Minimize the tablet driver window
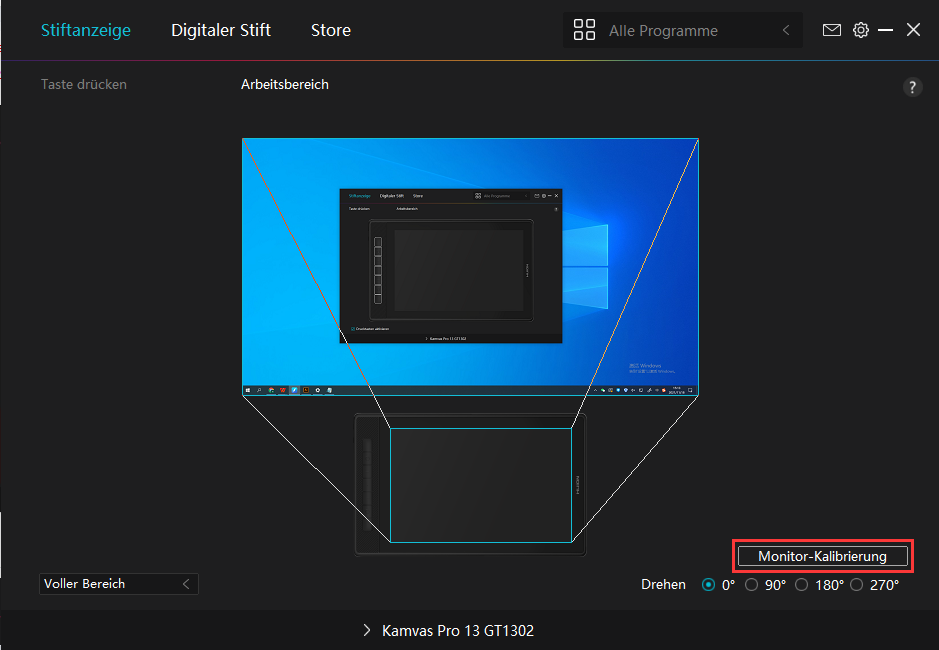 coord(886,30)
